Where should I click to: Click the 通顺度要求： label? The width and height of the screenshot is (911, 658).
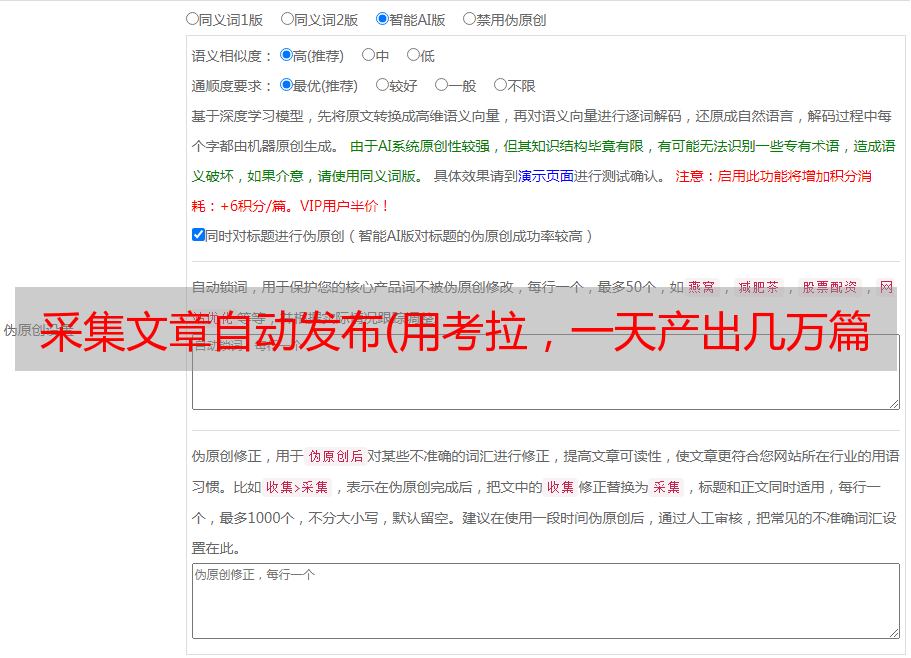point(232,87)
